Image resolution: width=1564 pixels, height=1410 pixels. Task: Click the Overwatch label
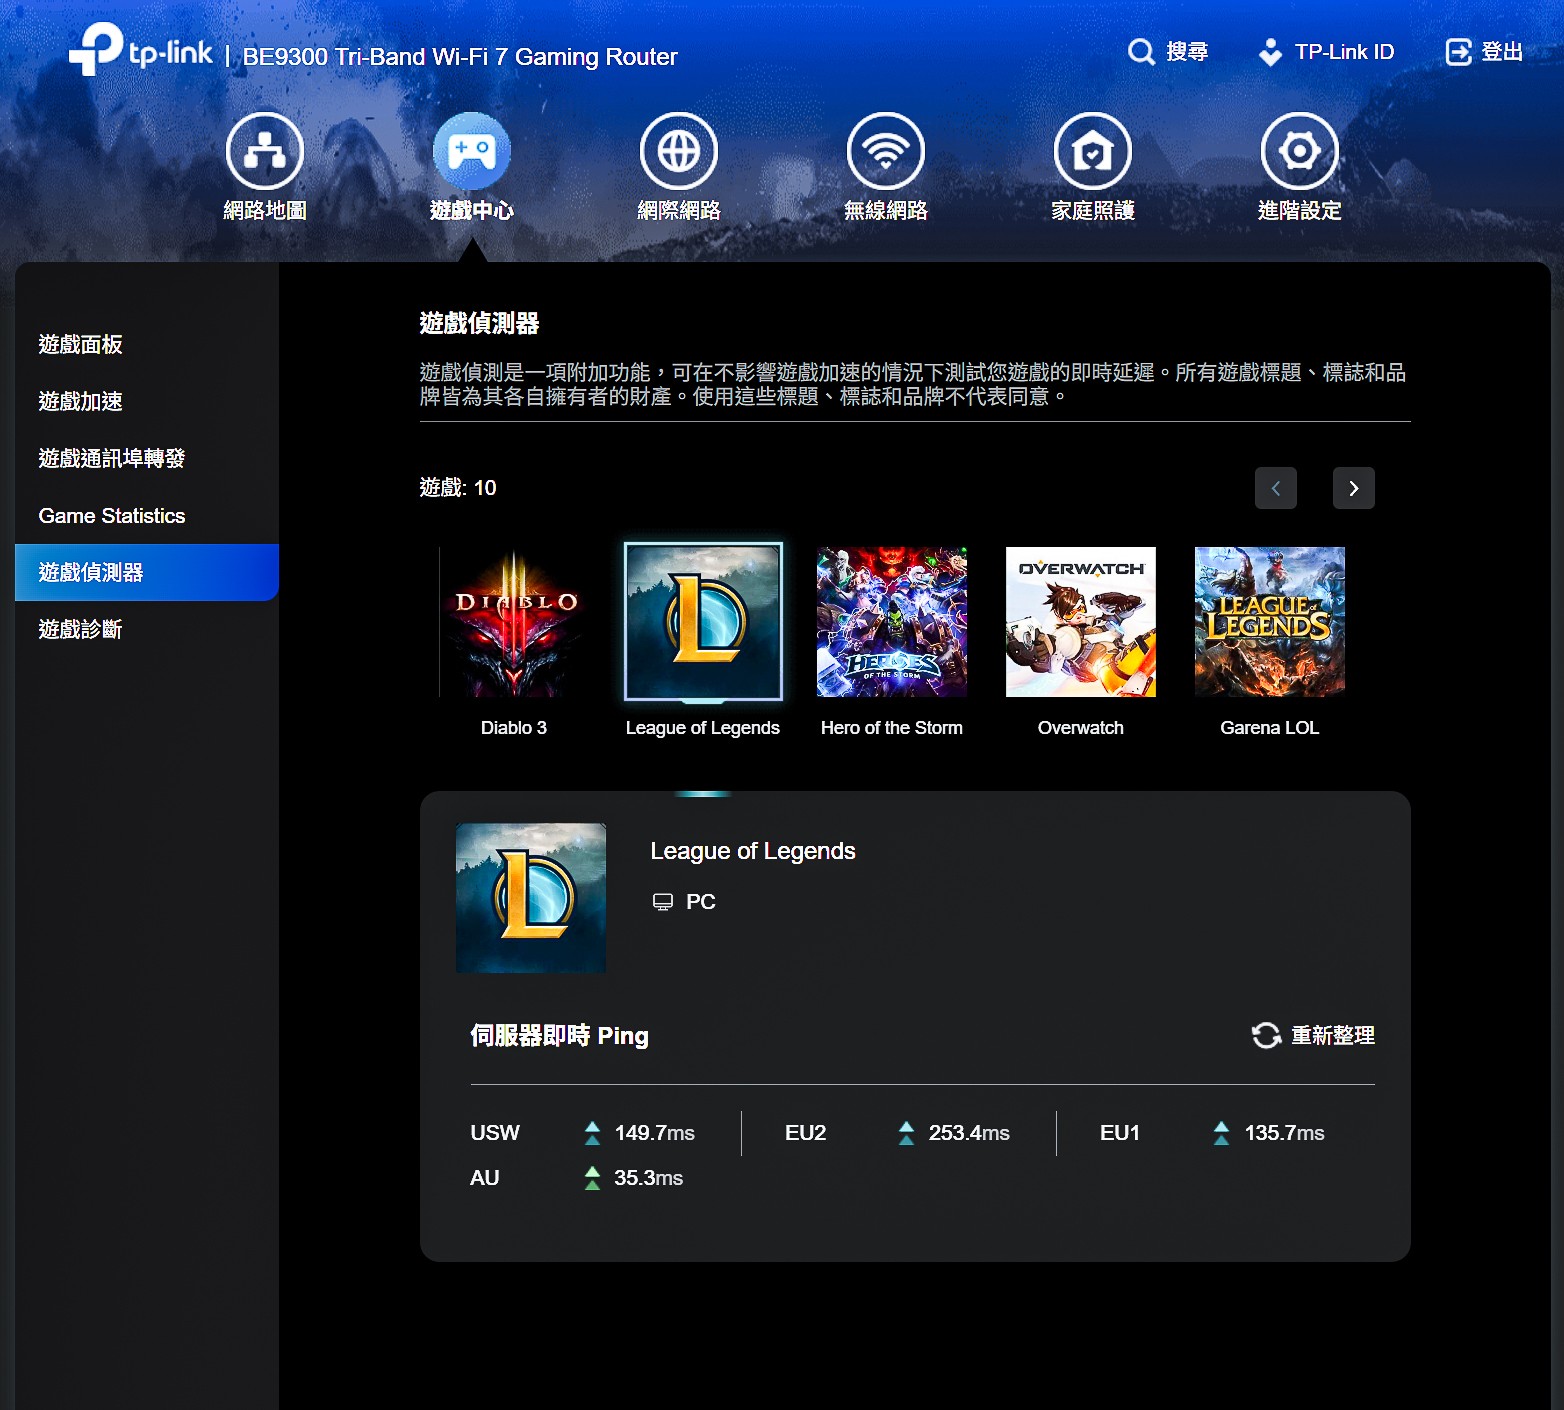[1081, 728]
